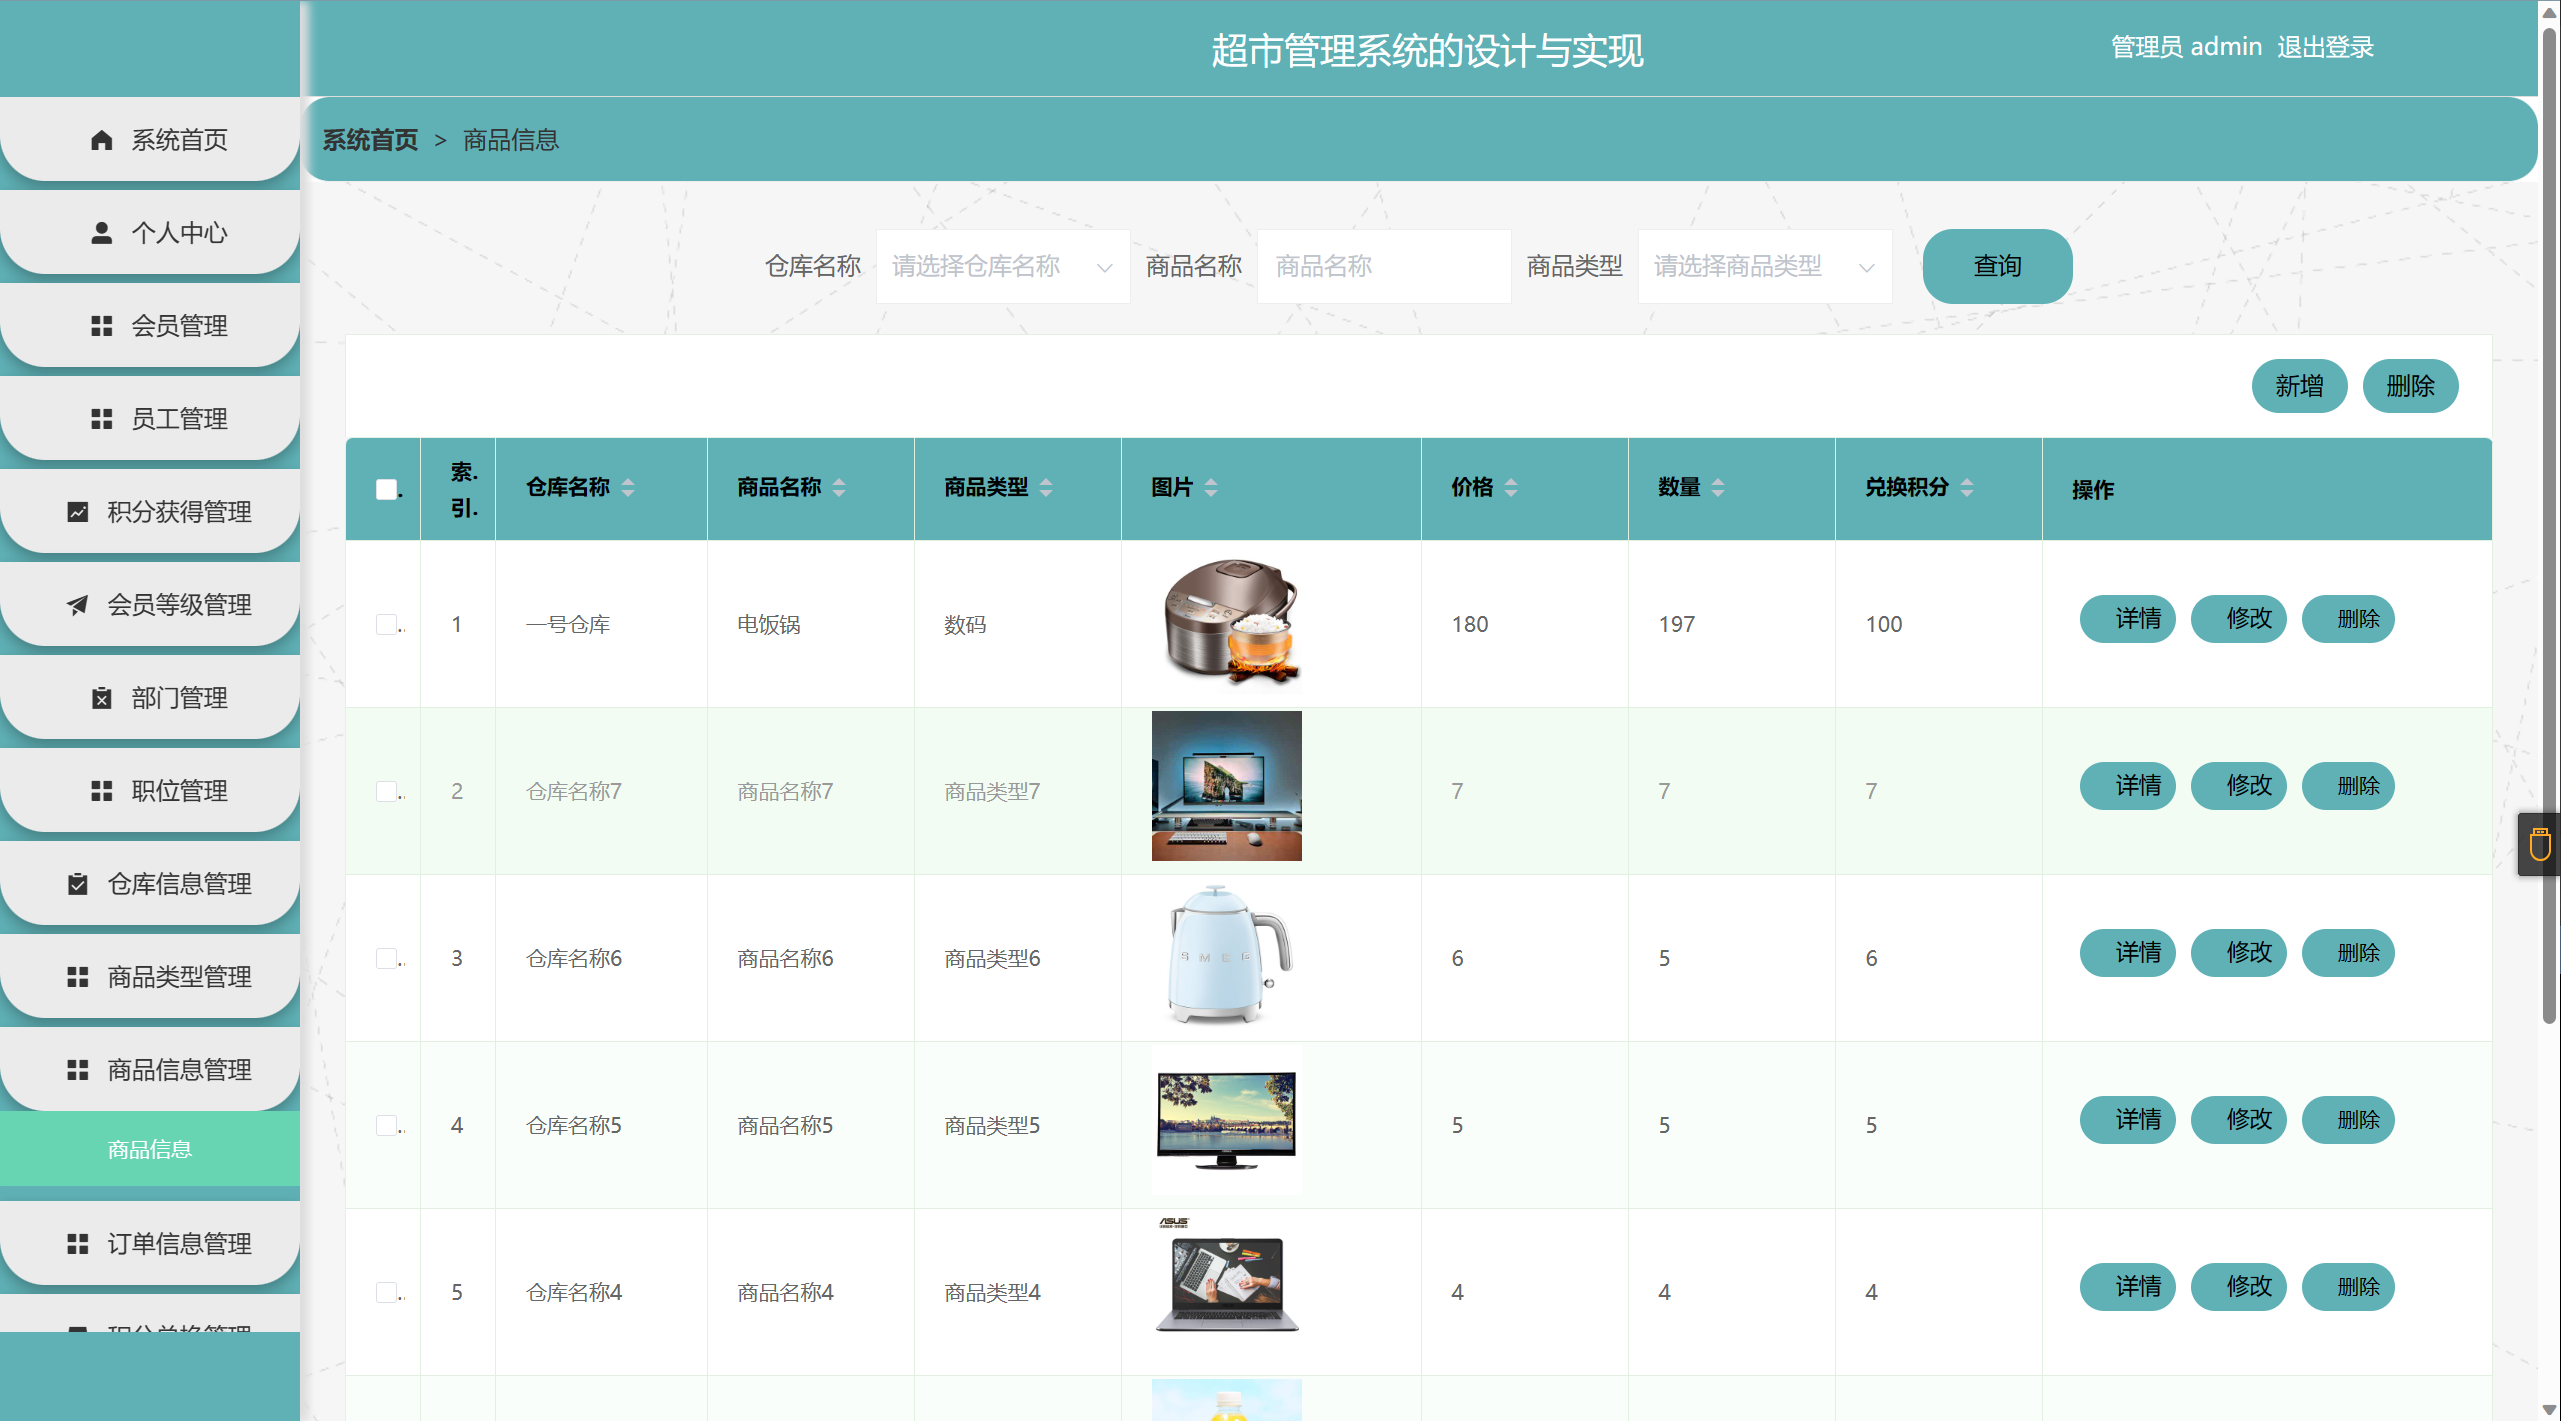The height and width of the screenshot is (1421, 2561).
Task: Click the chart icon beside 积分获得管理
Action: tap(77, 512)
